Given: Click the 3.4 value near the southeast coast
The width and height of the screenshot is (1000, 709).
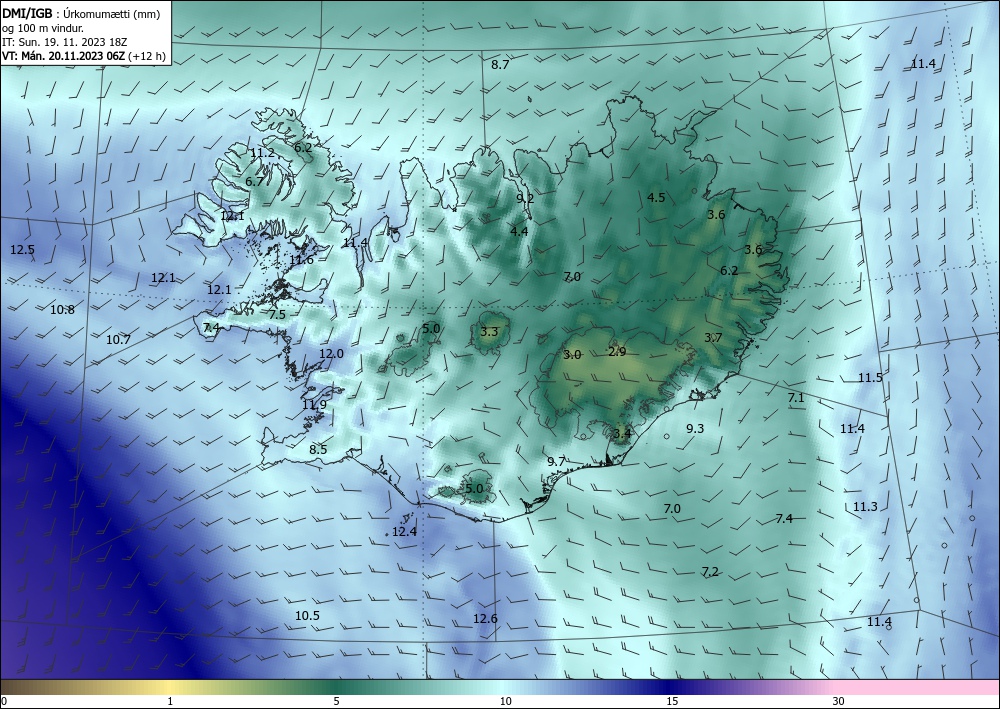Looking at the screenshot, I should [622, 434].
